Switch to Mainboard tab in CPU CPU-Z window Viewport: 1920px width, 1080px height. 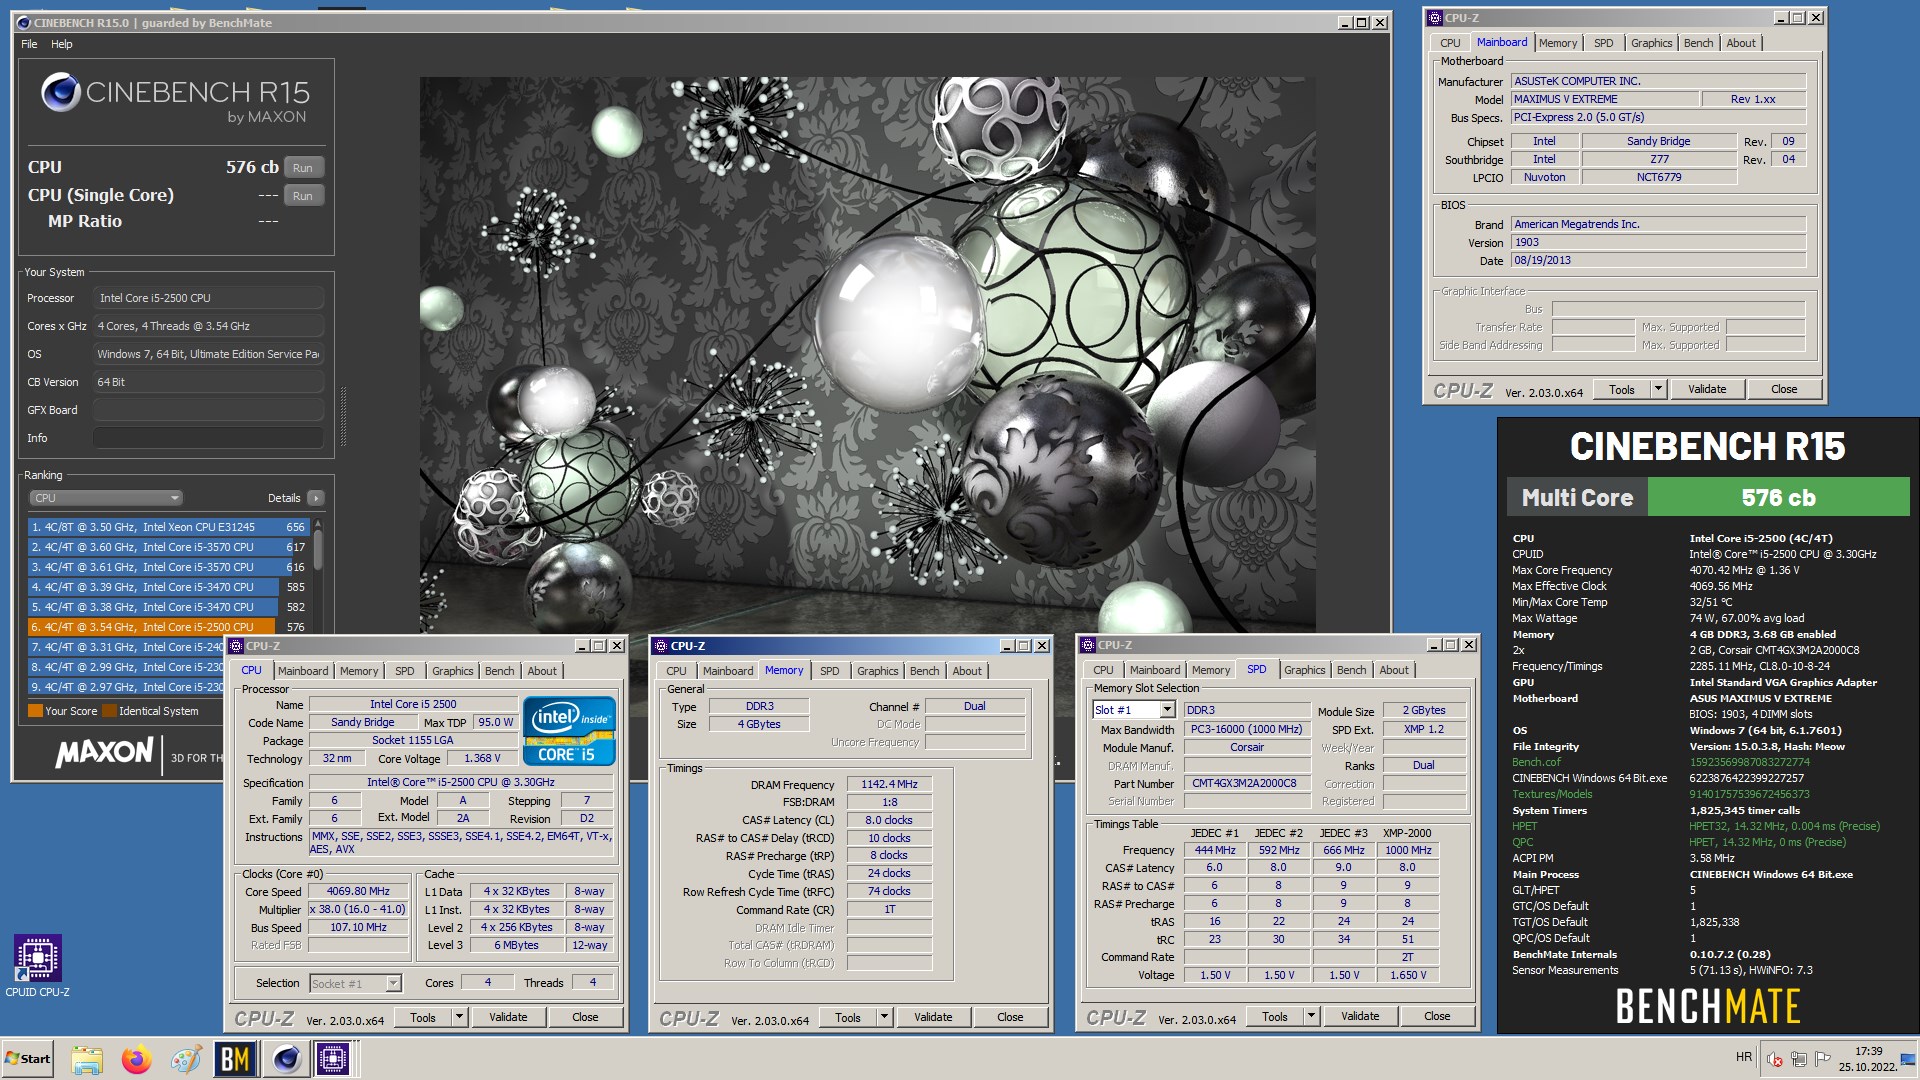tap(302, 671)
